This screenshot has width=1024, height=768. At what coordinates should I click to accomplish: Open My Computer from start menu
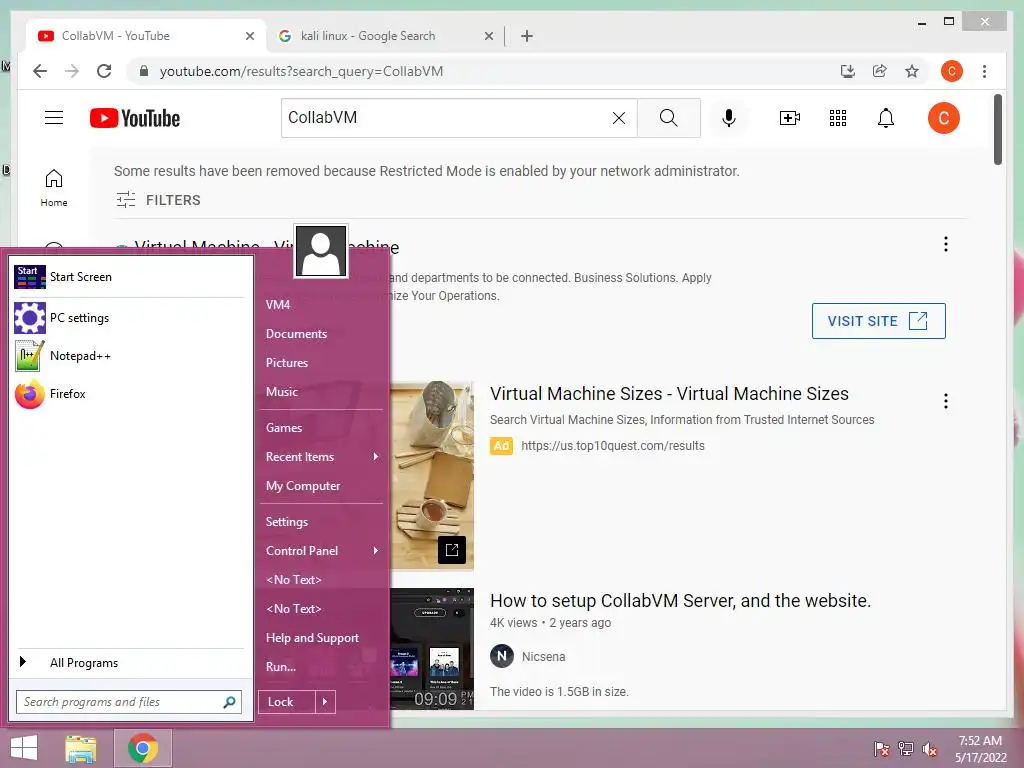tap(303, 486)
